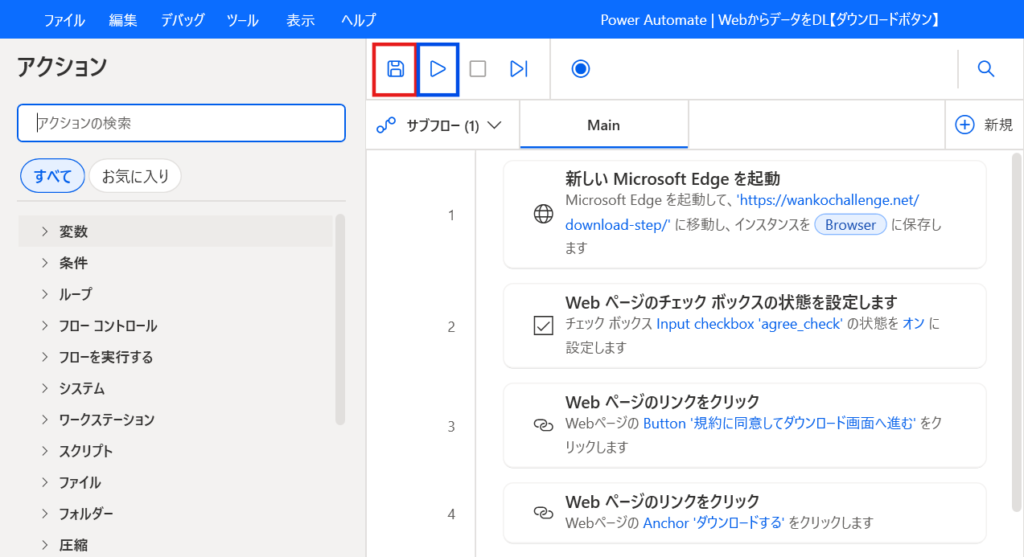This screenshot has height=557, width=1024.
Task: Select the すべて filter
Action: pos(52,176)
